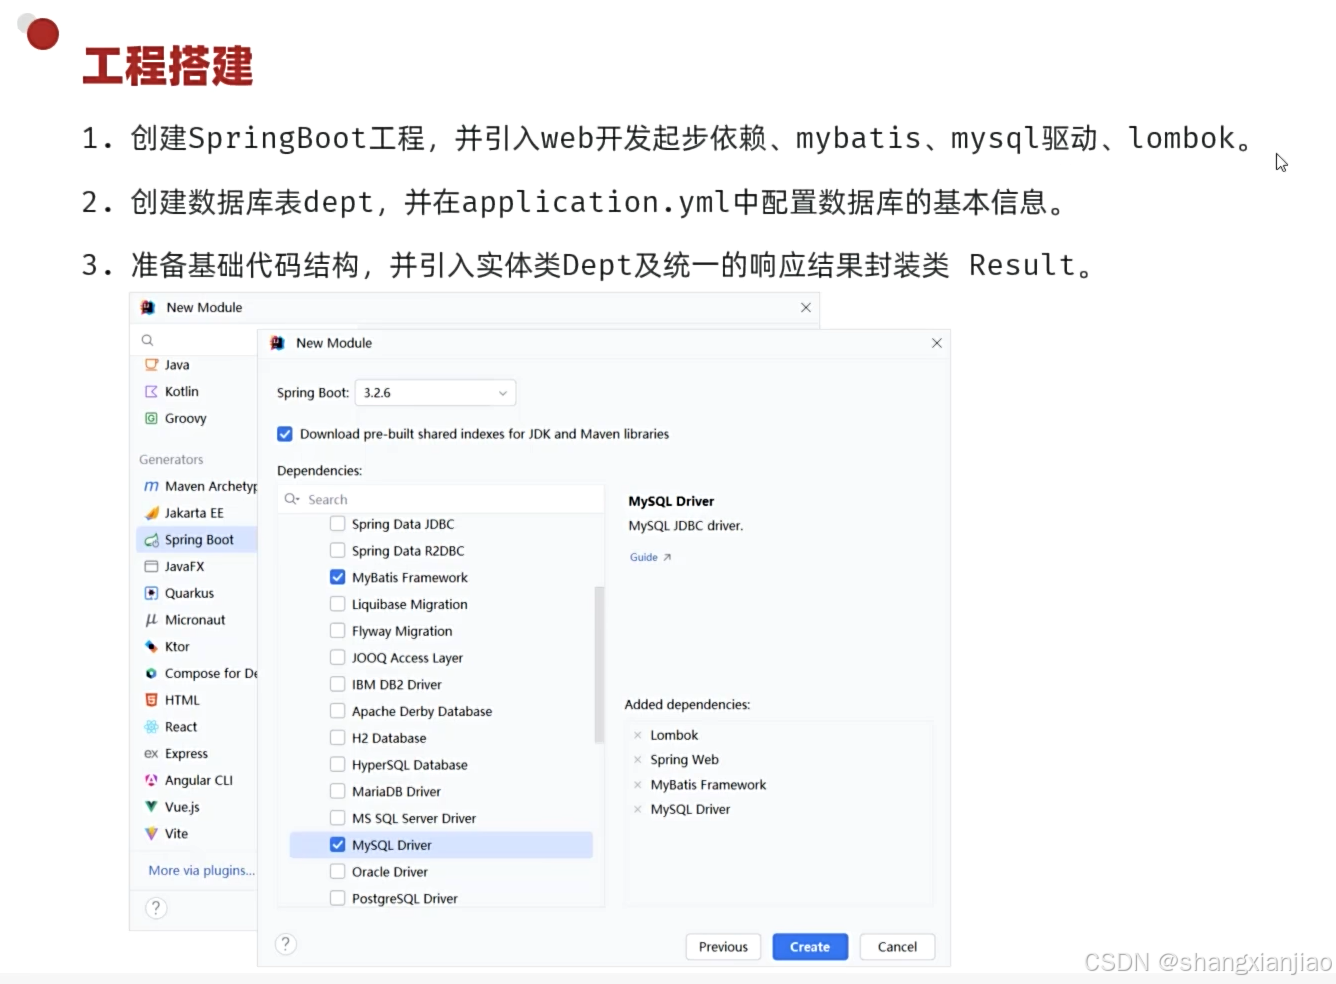Choose the React generator icon

click(151, 727)
